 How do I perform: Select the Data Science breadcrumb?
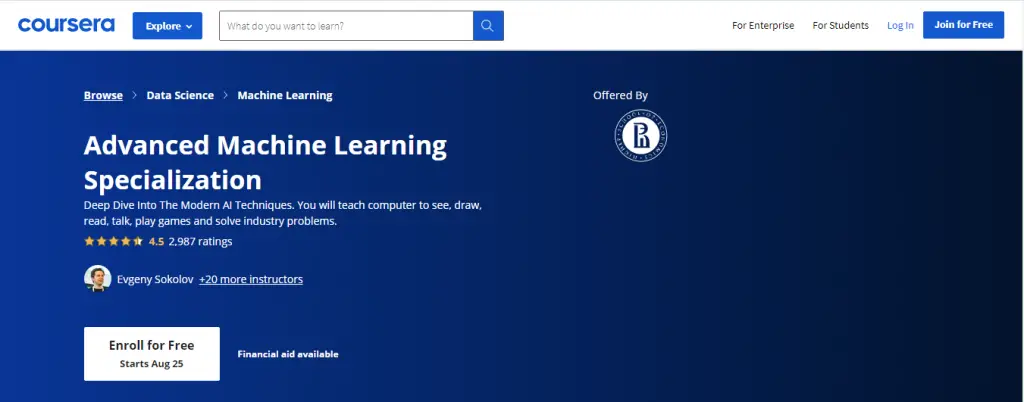tap(180, 95)
